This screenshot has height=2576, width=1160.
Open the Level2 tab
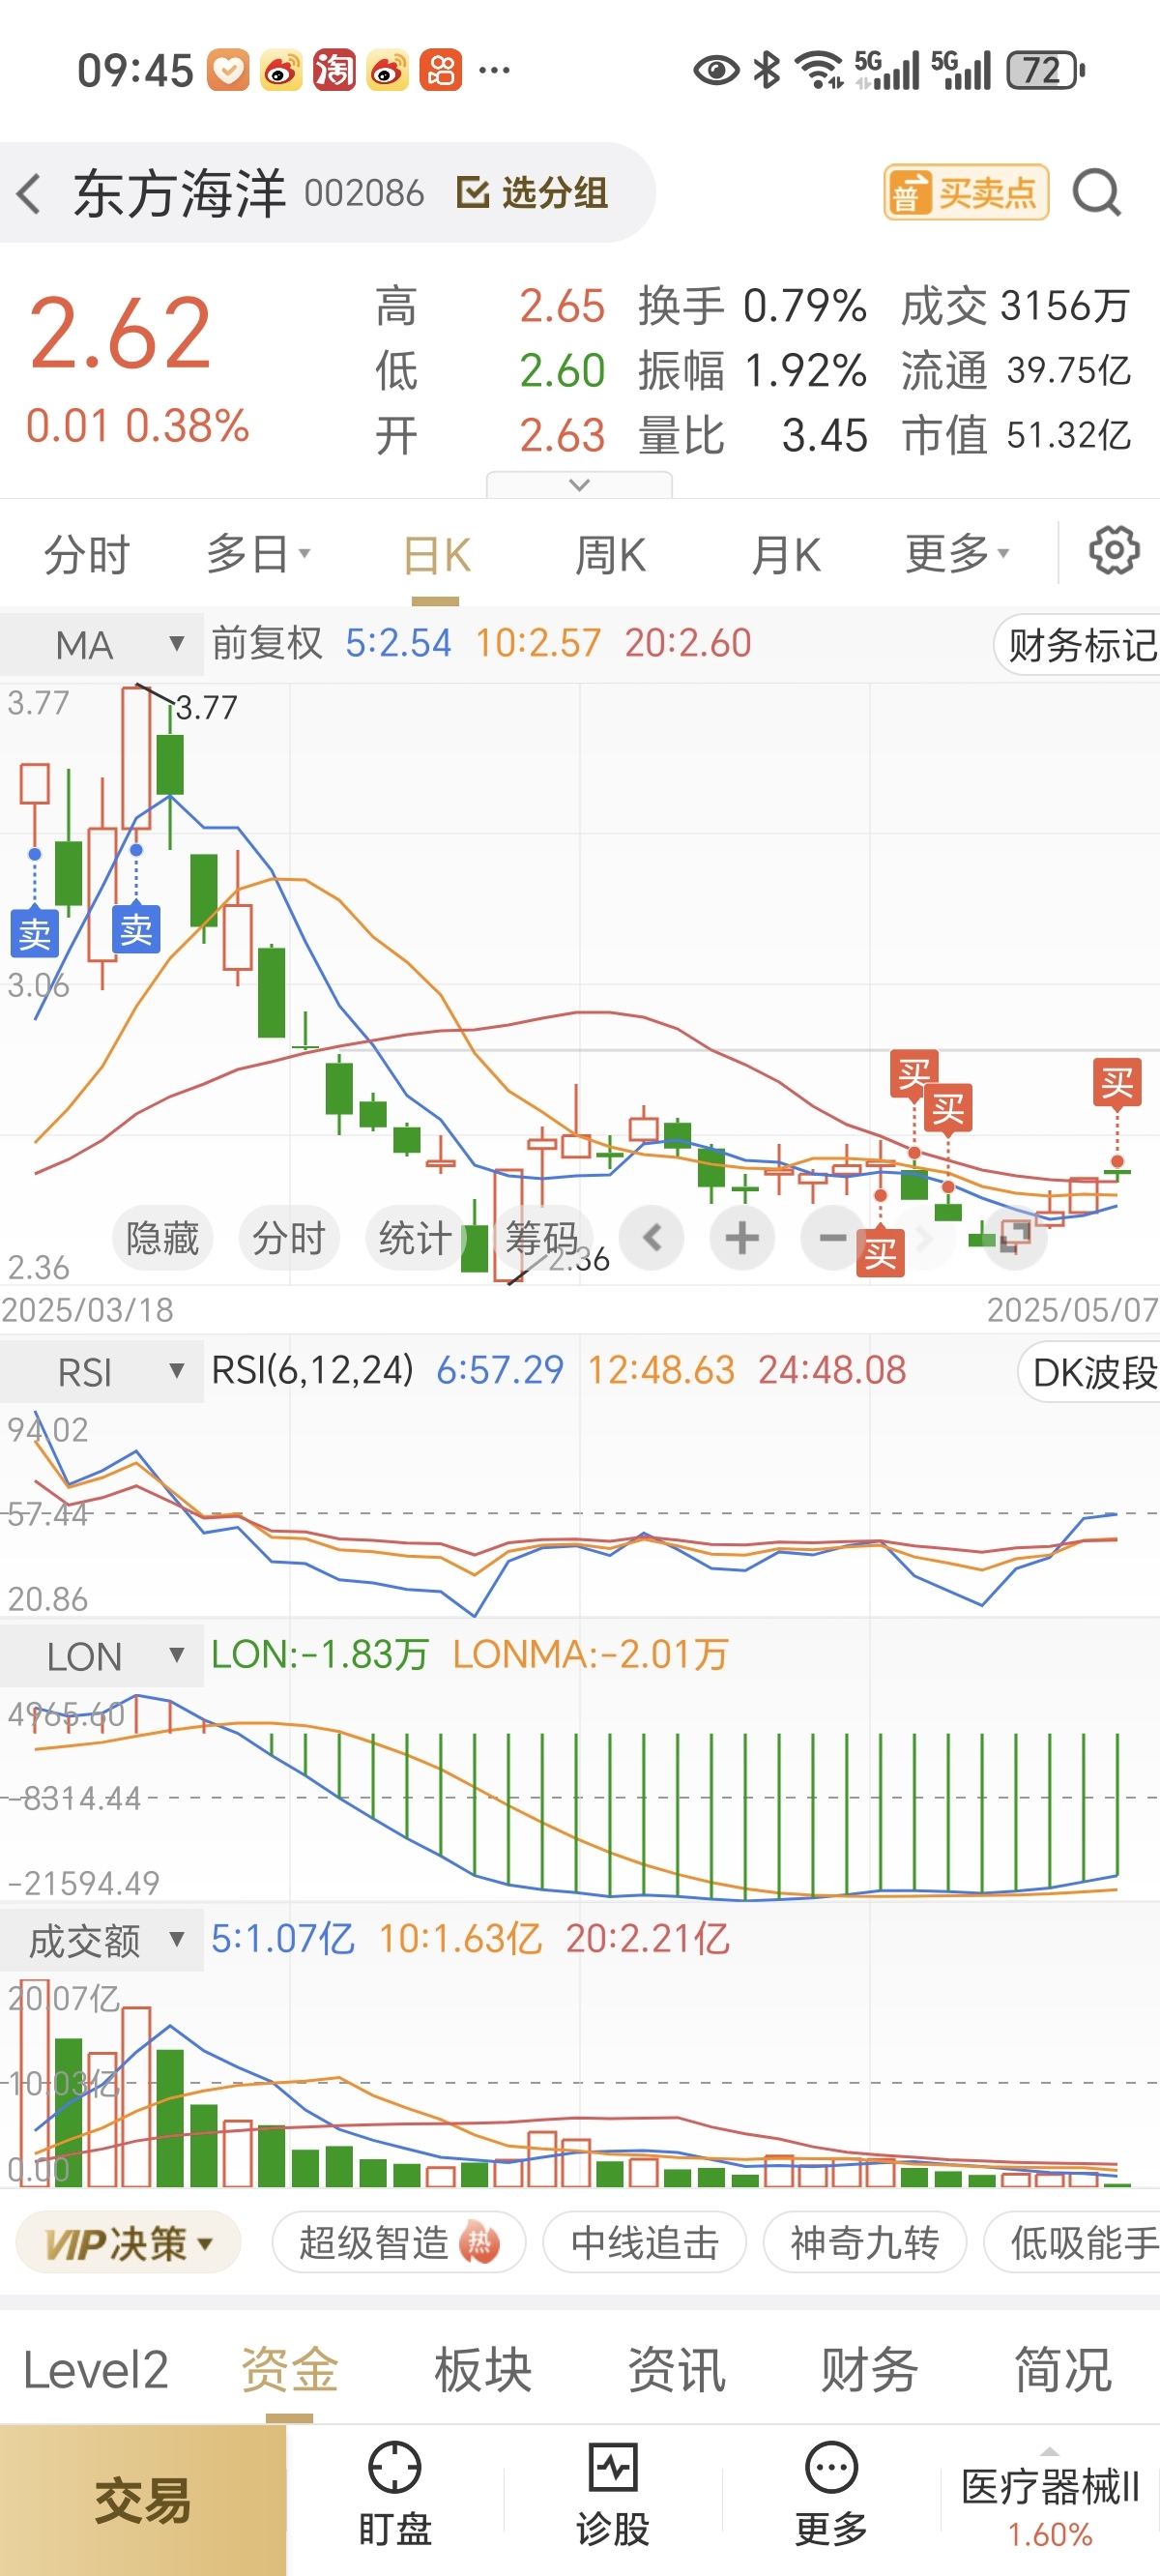96,2370
